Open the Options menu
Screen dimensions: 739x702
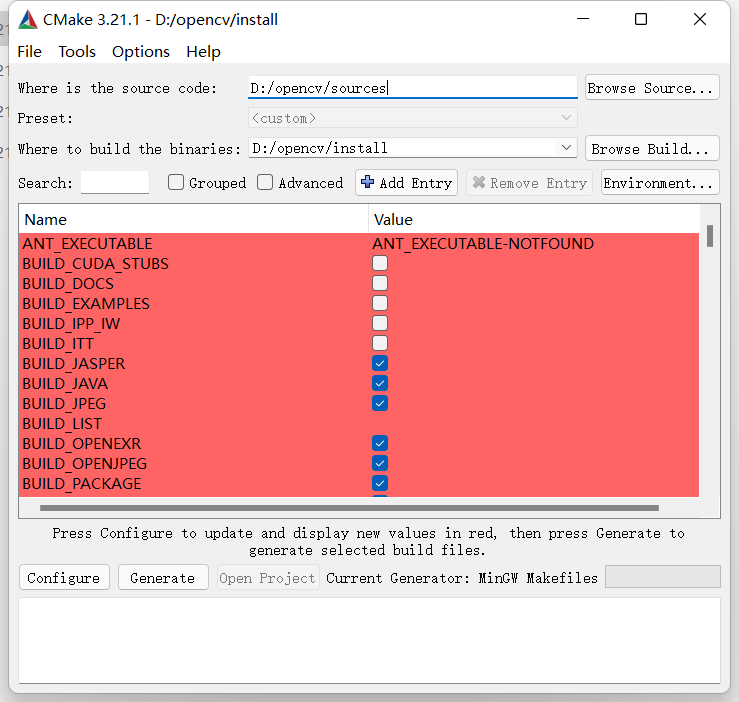pos(140,51)
